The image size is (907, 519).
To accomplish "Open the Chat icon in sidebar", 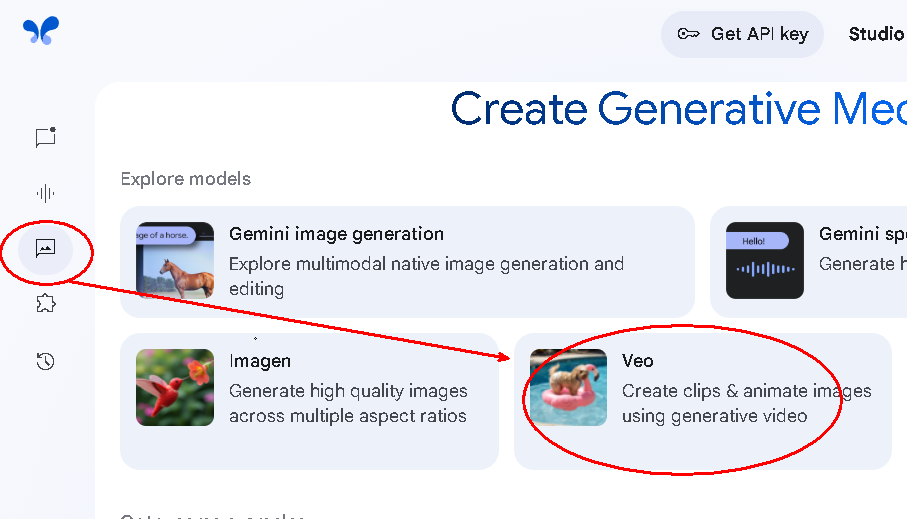I will click(45, 138).
